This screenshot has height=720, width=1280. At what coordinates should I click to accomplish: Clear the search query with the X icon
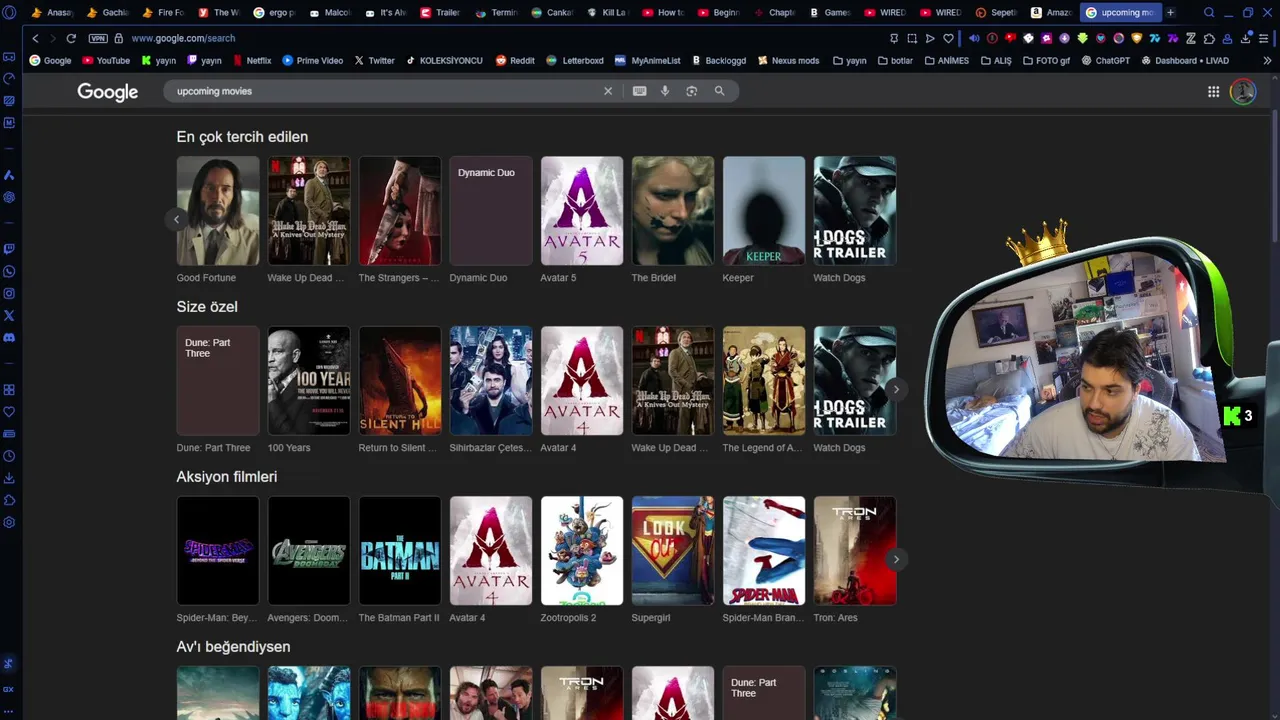pos(607,91)
